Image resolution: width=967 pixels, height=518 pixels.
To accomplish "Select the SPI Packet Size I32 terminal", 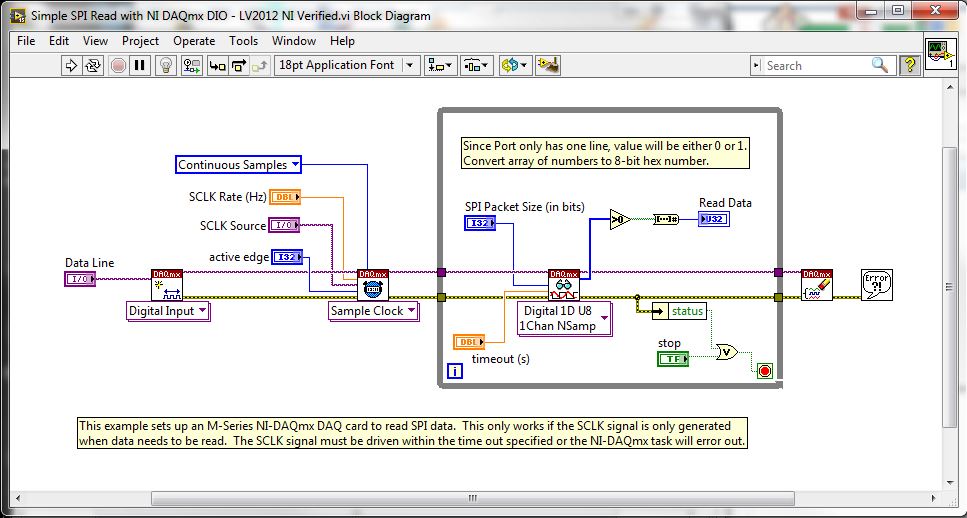I will click(x=480, y=223).
